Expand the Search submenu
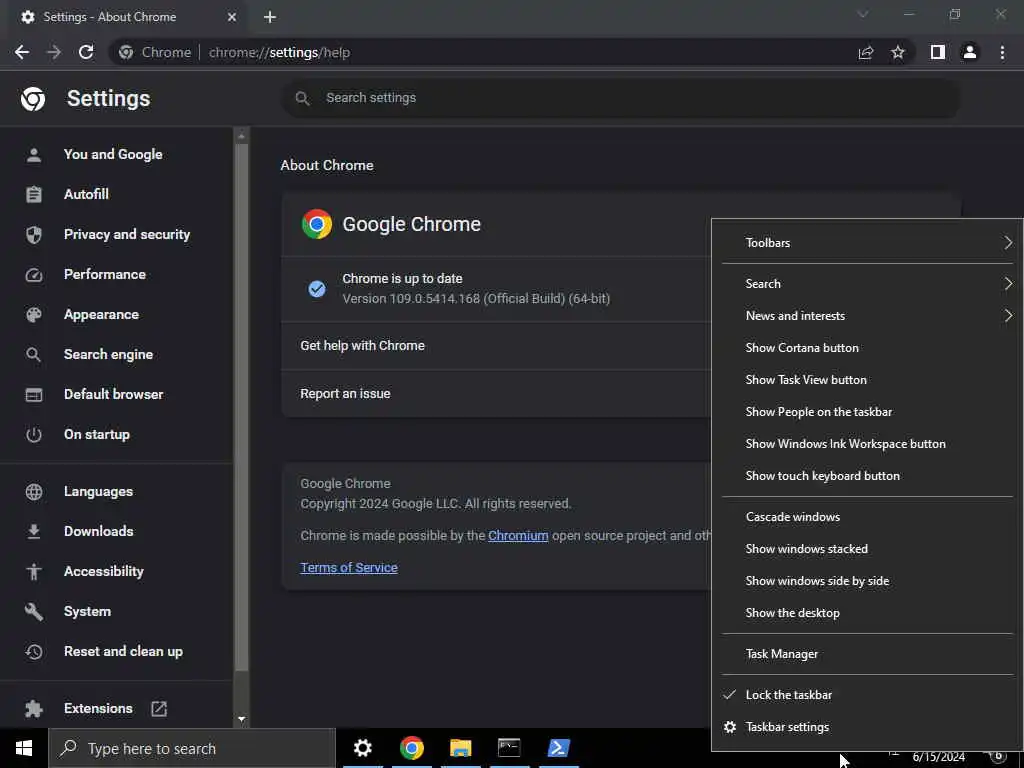This screenshot has height=768, width=1024. point(867,284)
